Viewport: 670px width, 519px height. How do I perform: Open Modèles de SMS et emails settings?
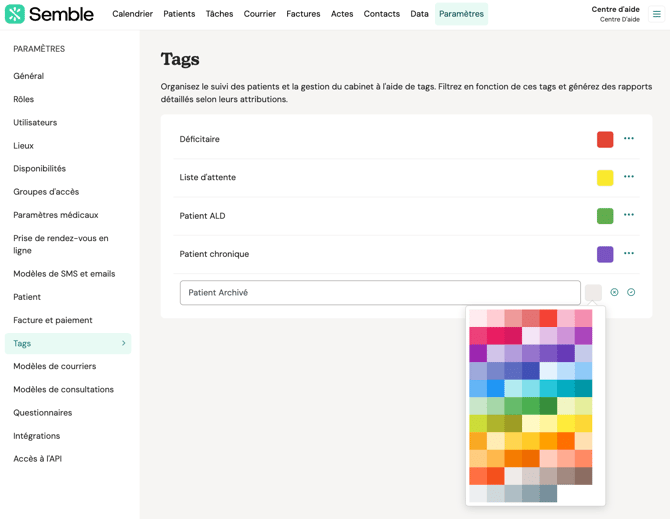pyautogui.click(x=64, y=274)
